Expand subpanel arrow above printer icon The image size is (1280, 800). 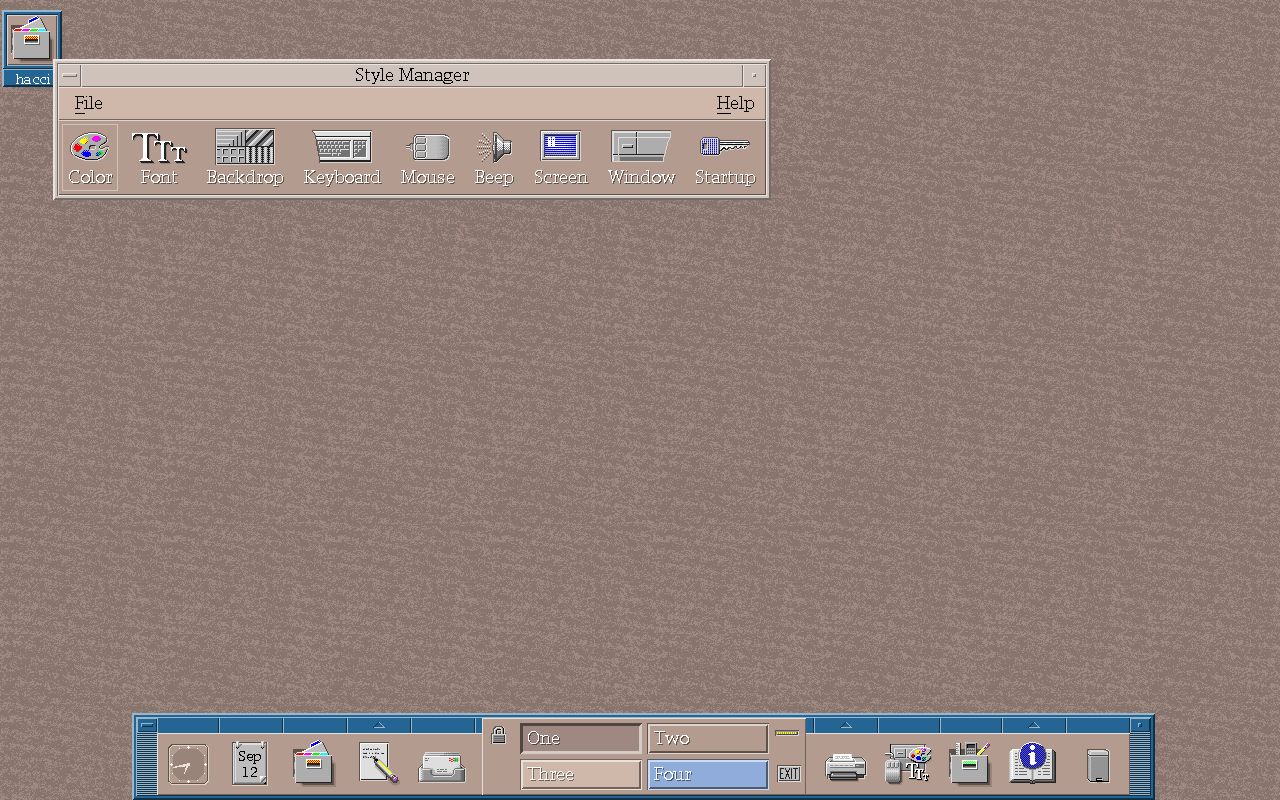[x=846, y=725]
